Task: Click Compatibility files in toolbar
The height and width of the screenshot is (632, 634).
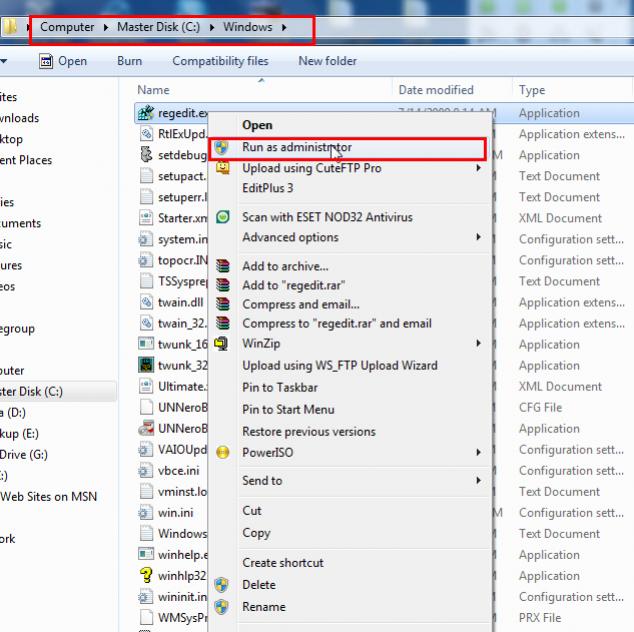Action: (x=220, y=61)
